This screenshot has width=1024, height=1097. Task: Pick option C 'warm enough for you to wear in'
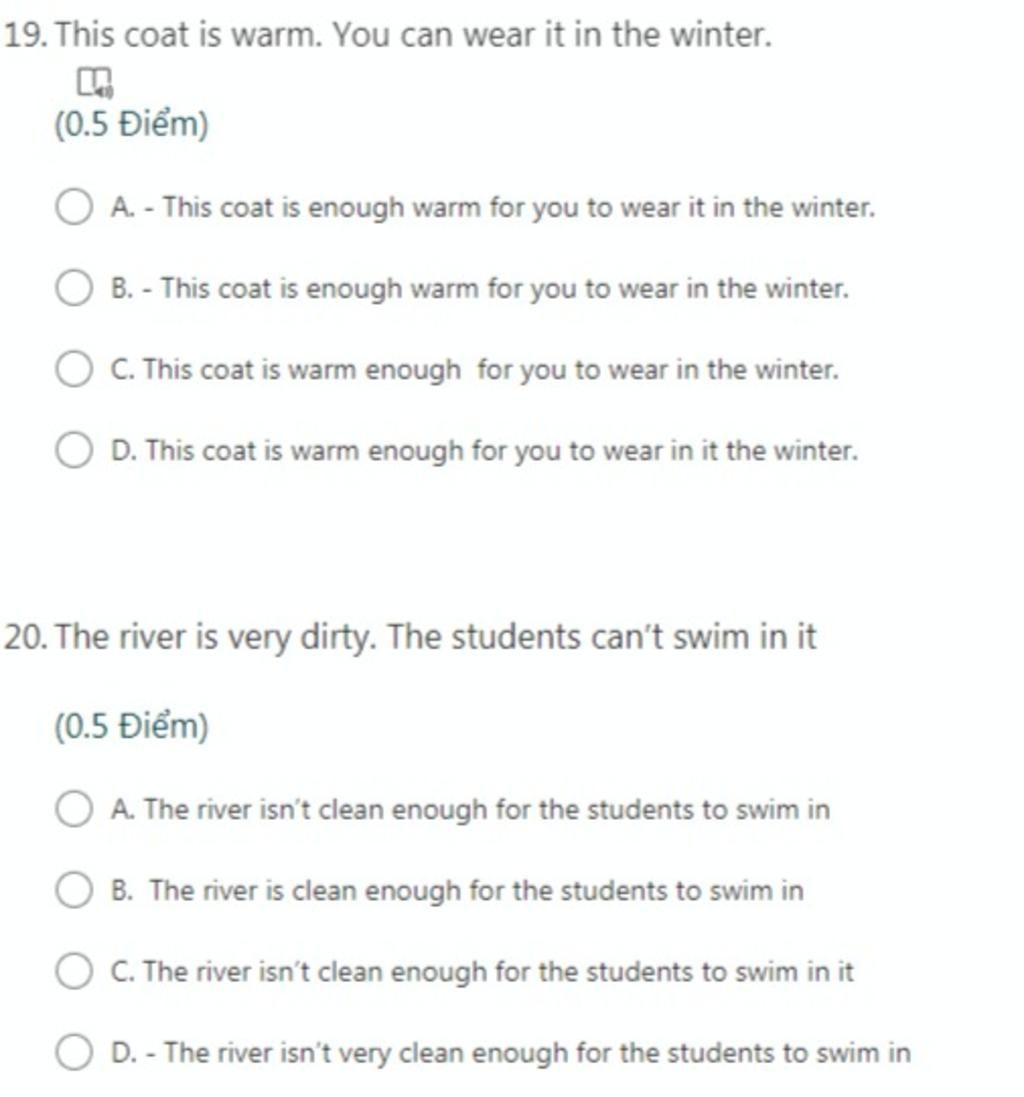tap(74, 369)
